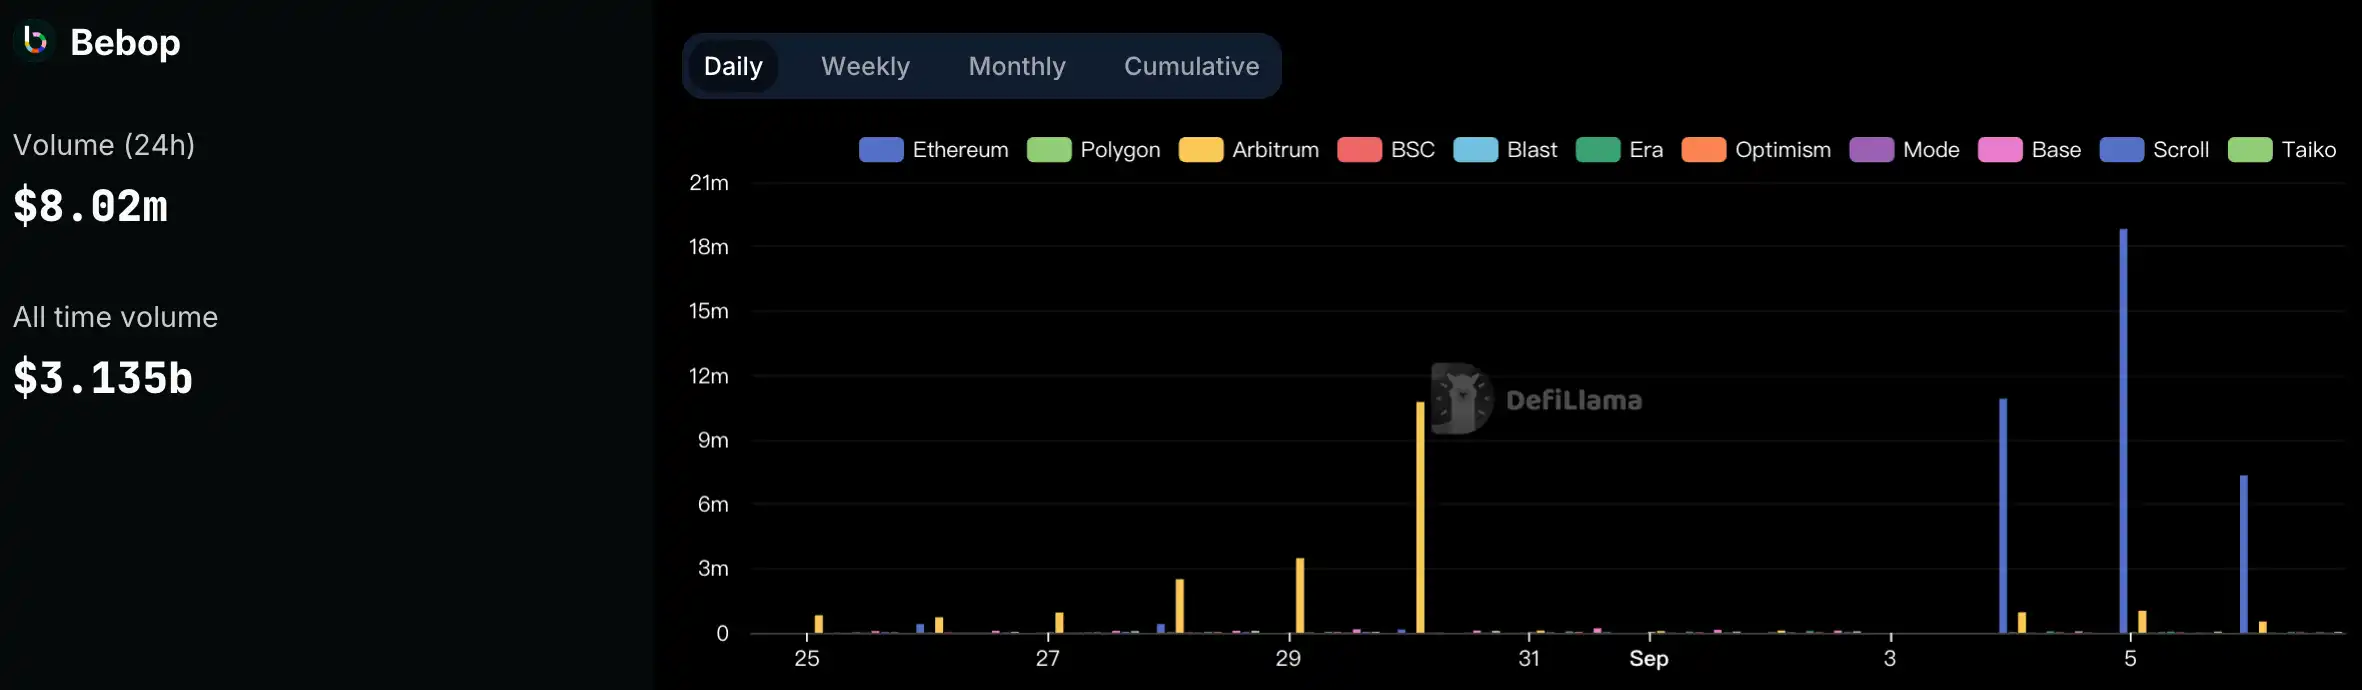Click the Era green legend swatch
This screenshot has height=690, width=2362.
pyautogui.click(x=1598, y=150)
